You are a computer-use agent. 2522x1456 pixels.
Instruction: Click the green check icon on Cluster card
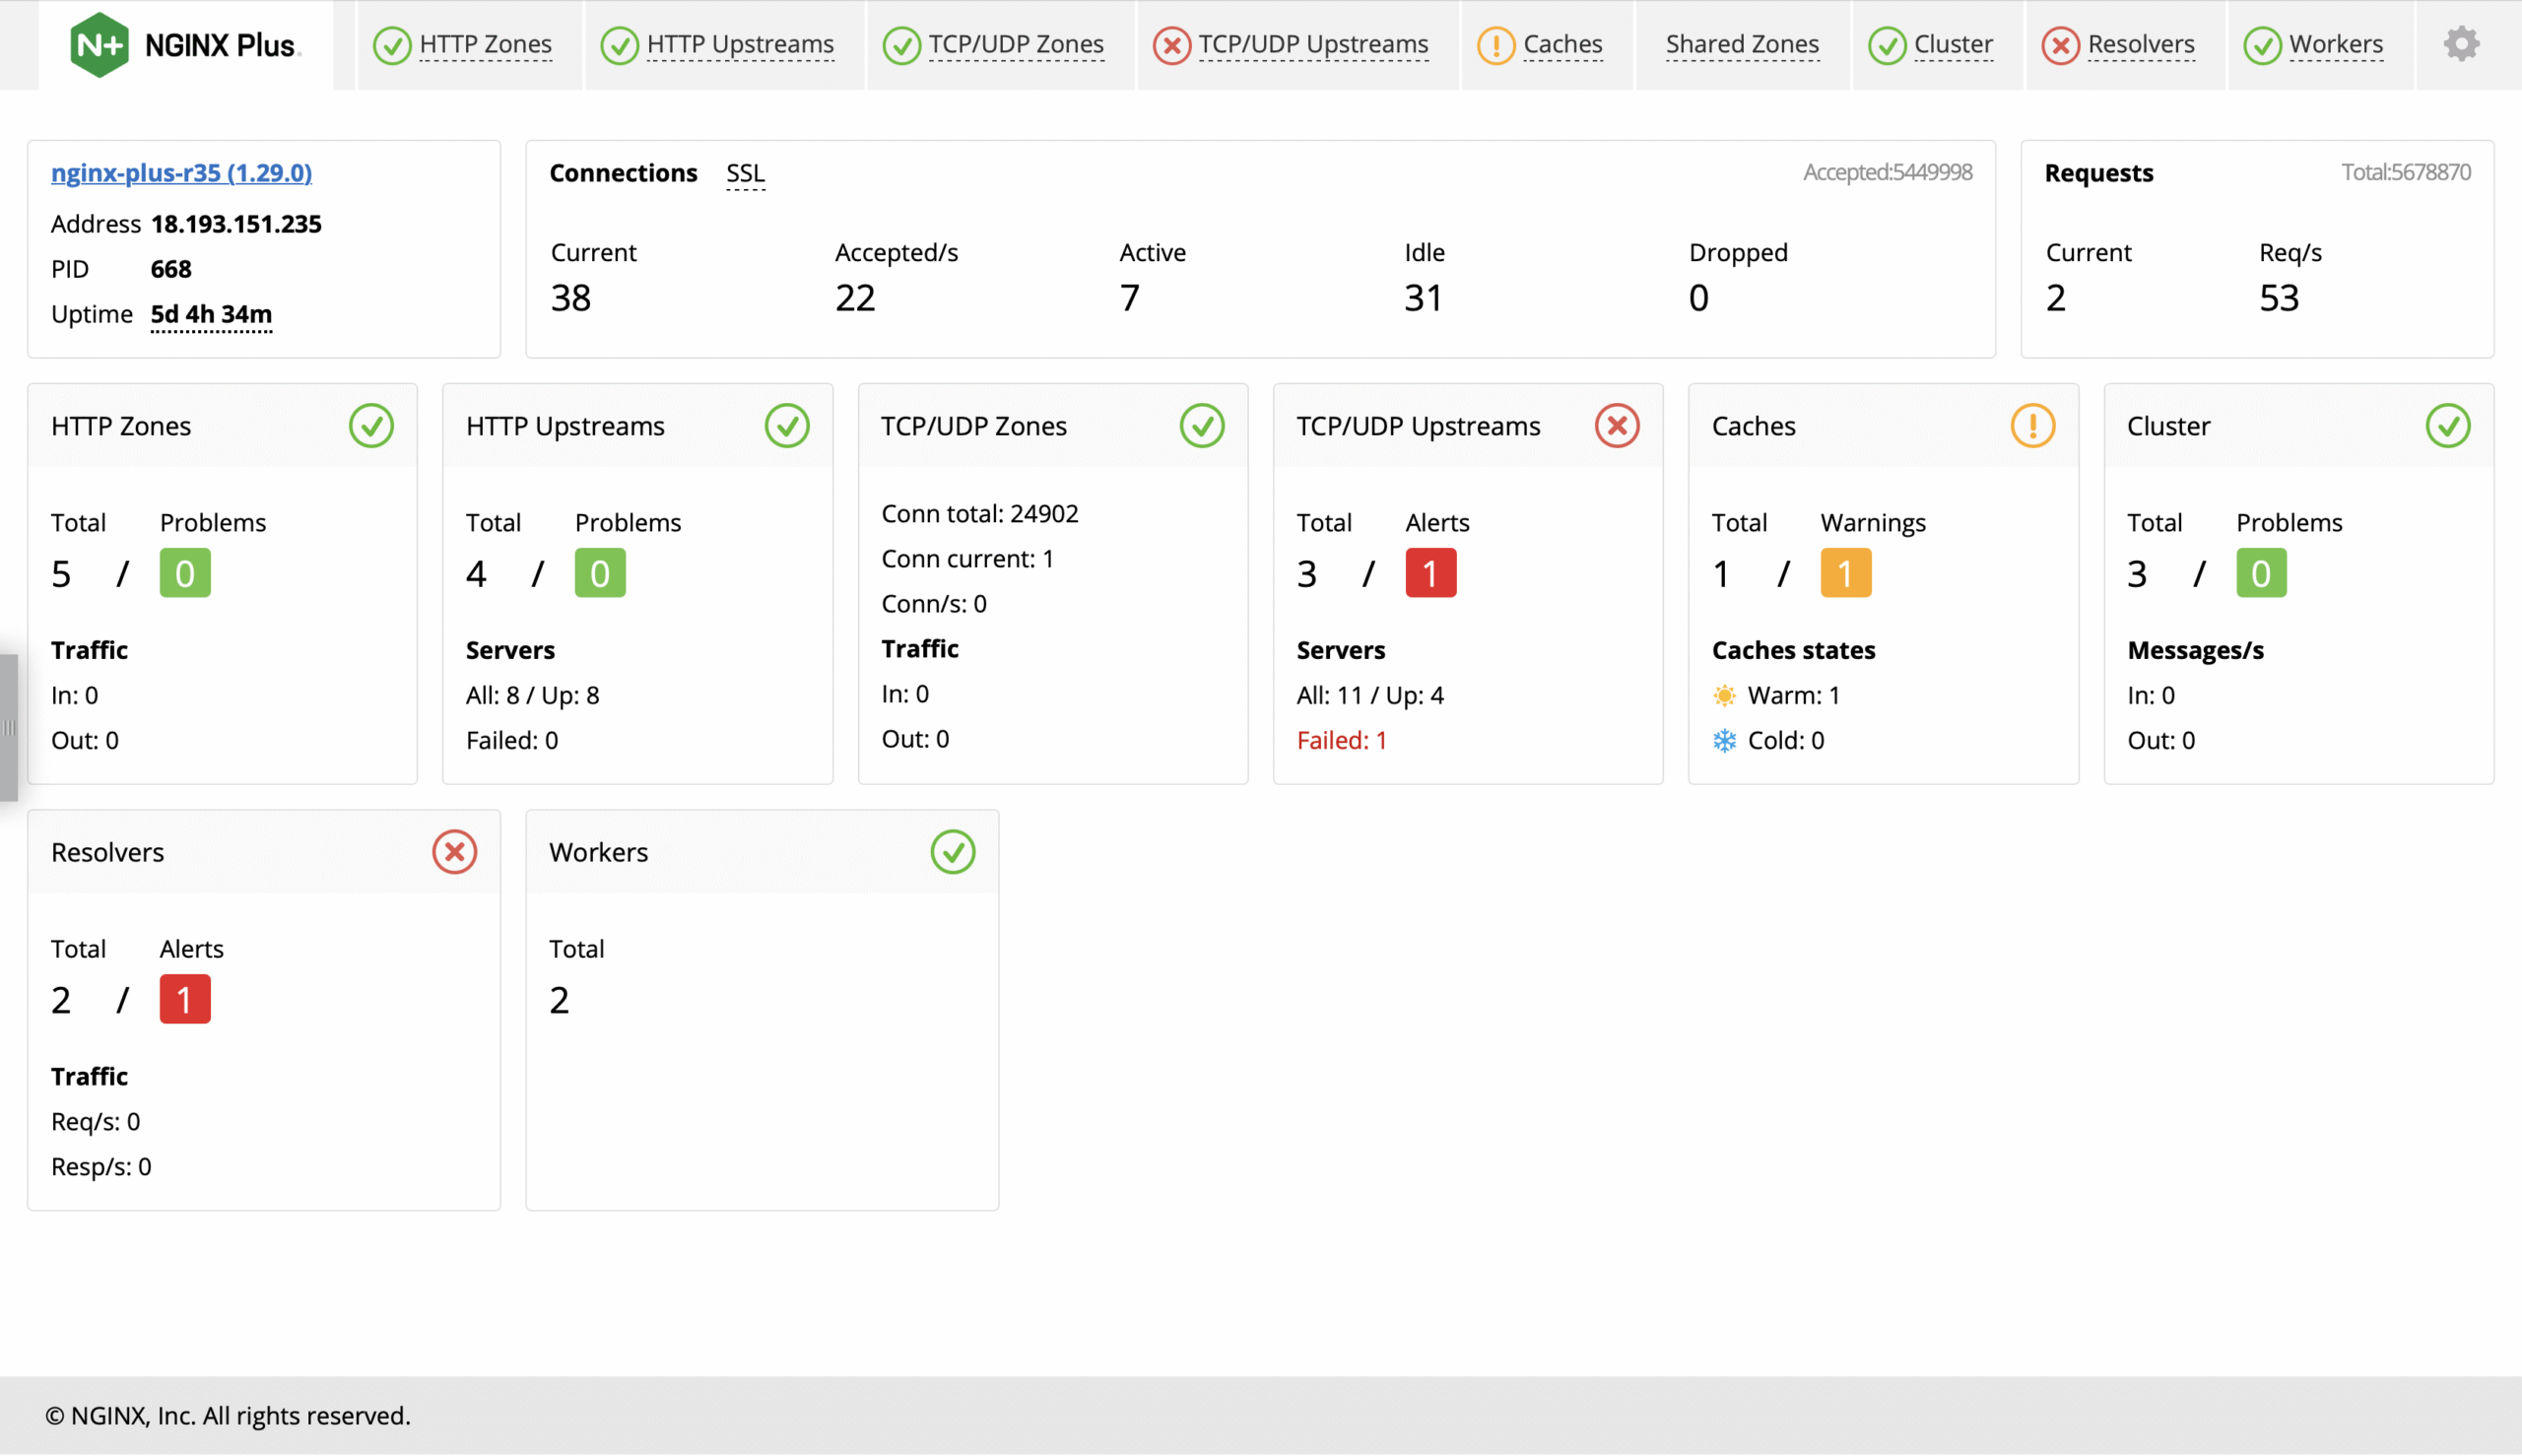pyautogui.click(x=2447, y=425)
